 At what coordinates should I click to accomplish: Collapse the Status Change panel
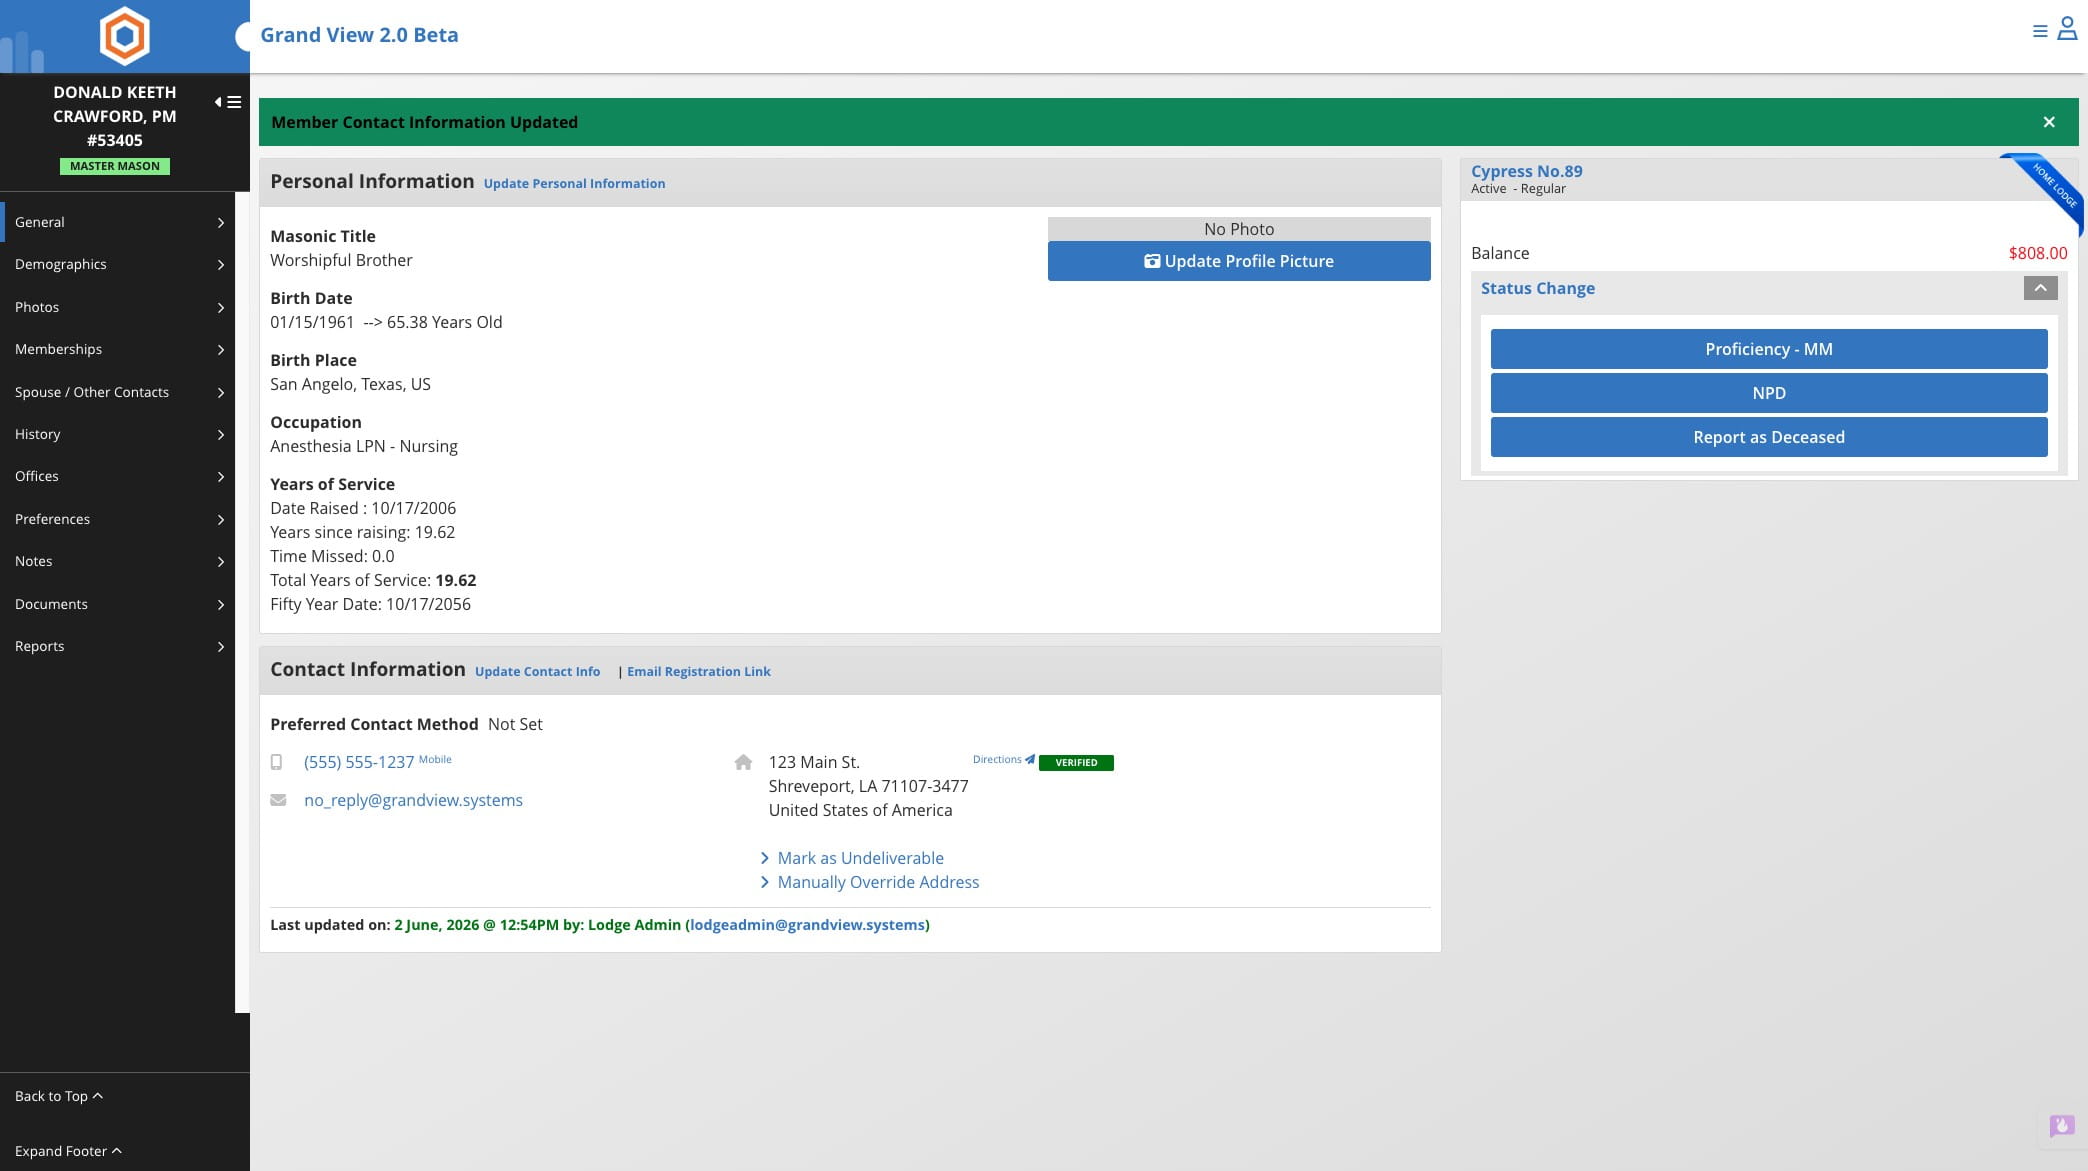(x=2040, y=288)
